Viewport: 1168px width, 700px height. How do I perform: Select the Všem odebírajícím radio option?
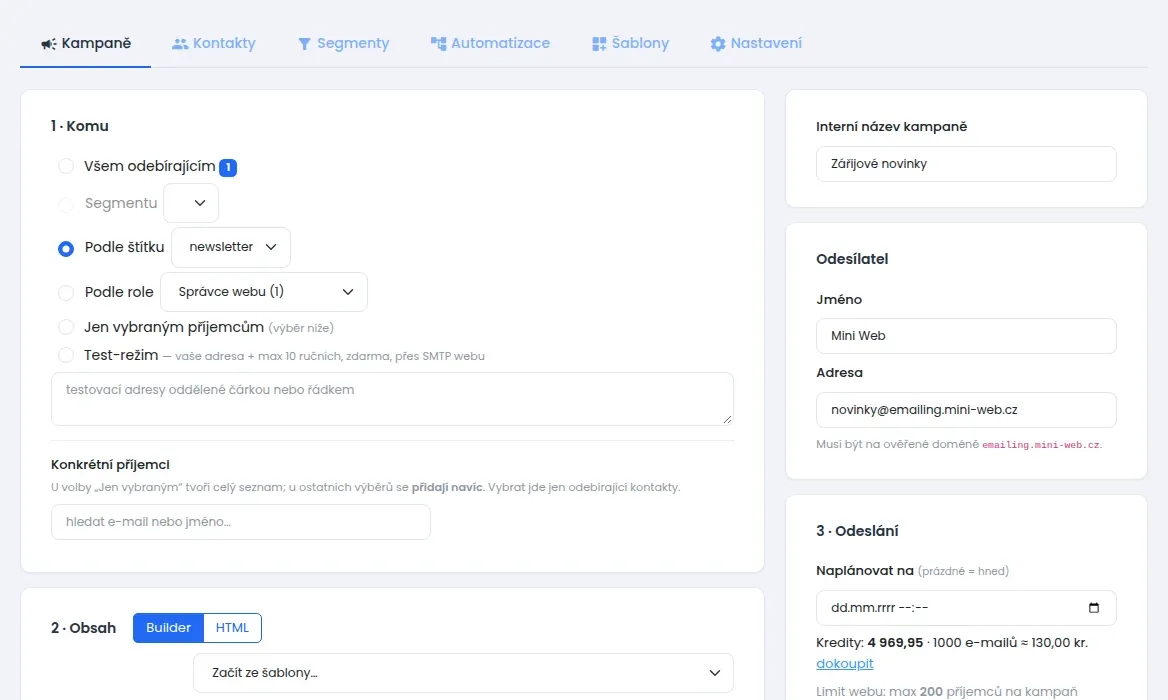point(66,166)
